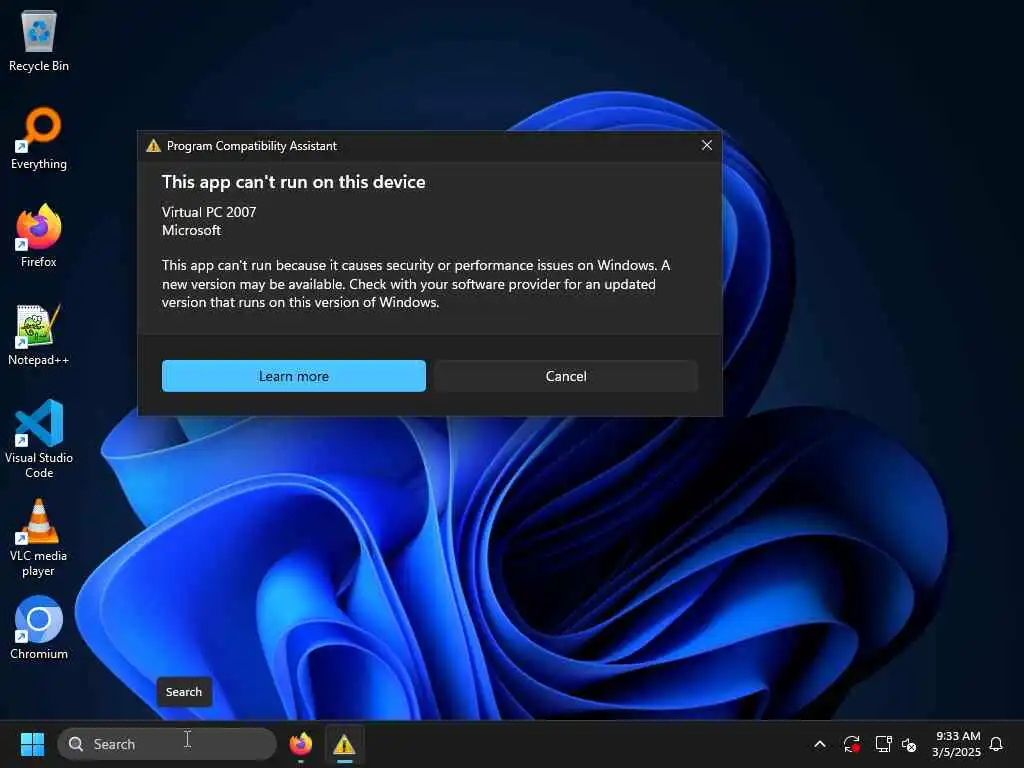Click the Compatibility Assistant warning taskbar icon
Screen dimensions: 1024x768
tap(344, 744)
